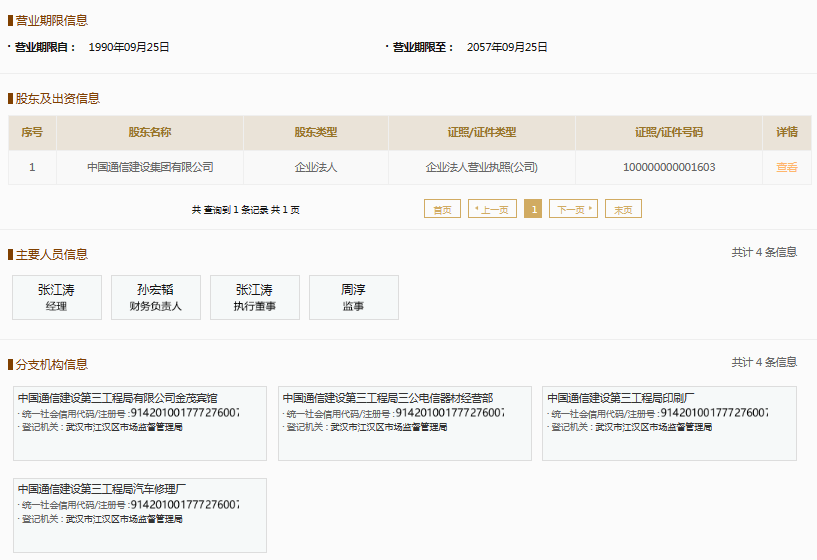Click shareholder name 中国通信建设集团有限公司
This screenshot has height=560, width=817.
pyautogui.click(x=150, y=167)
